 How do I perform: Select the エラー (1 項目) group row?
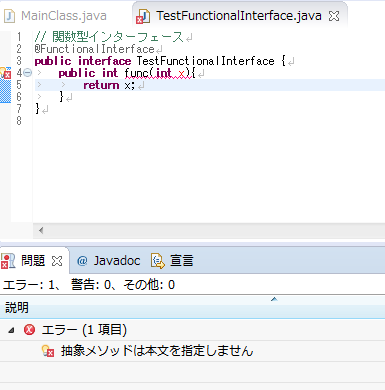[192, 330]
